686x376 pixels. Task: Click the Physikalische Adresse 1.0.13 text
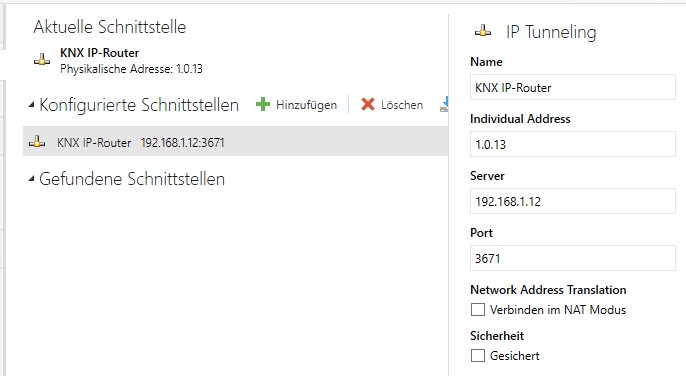(x=131, y=69)
